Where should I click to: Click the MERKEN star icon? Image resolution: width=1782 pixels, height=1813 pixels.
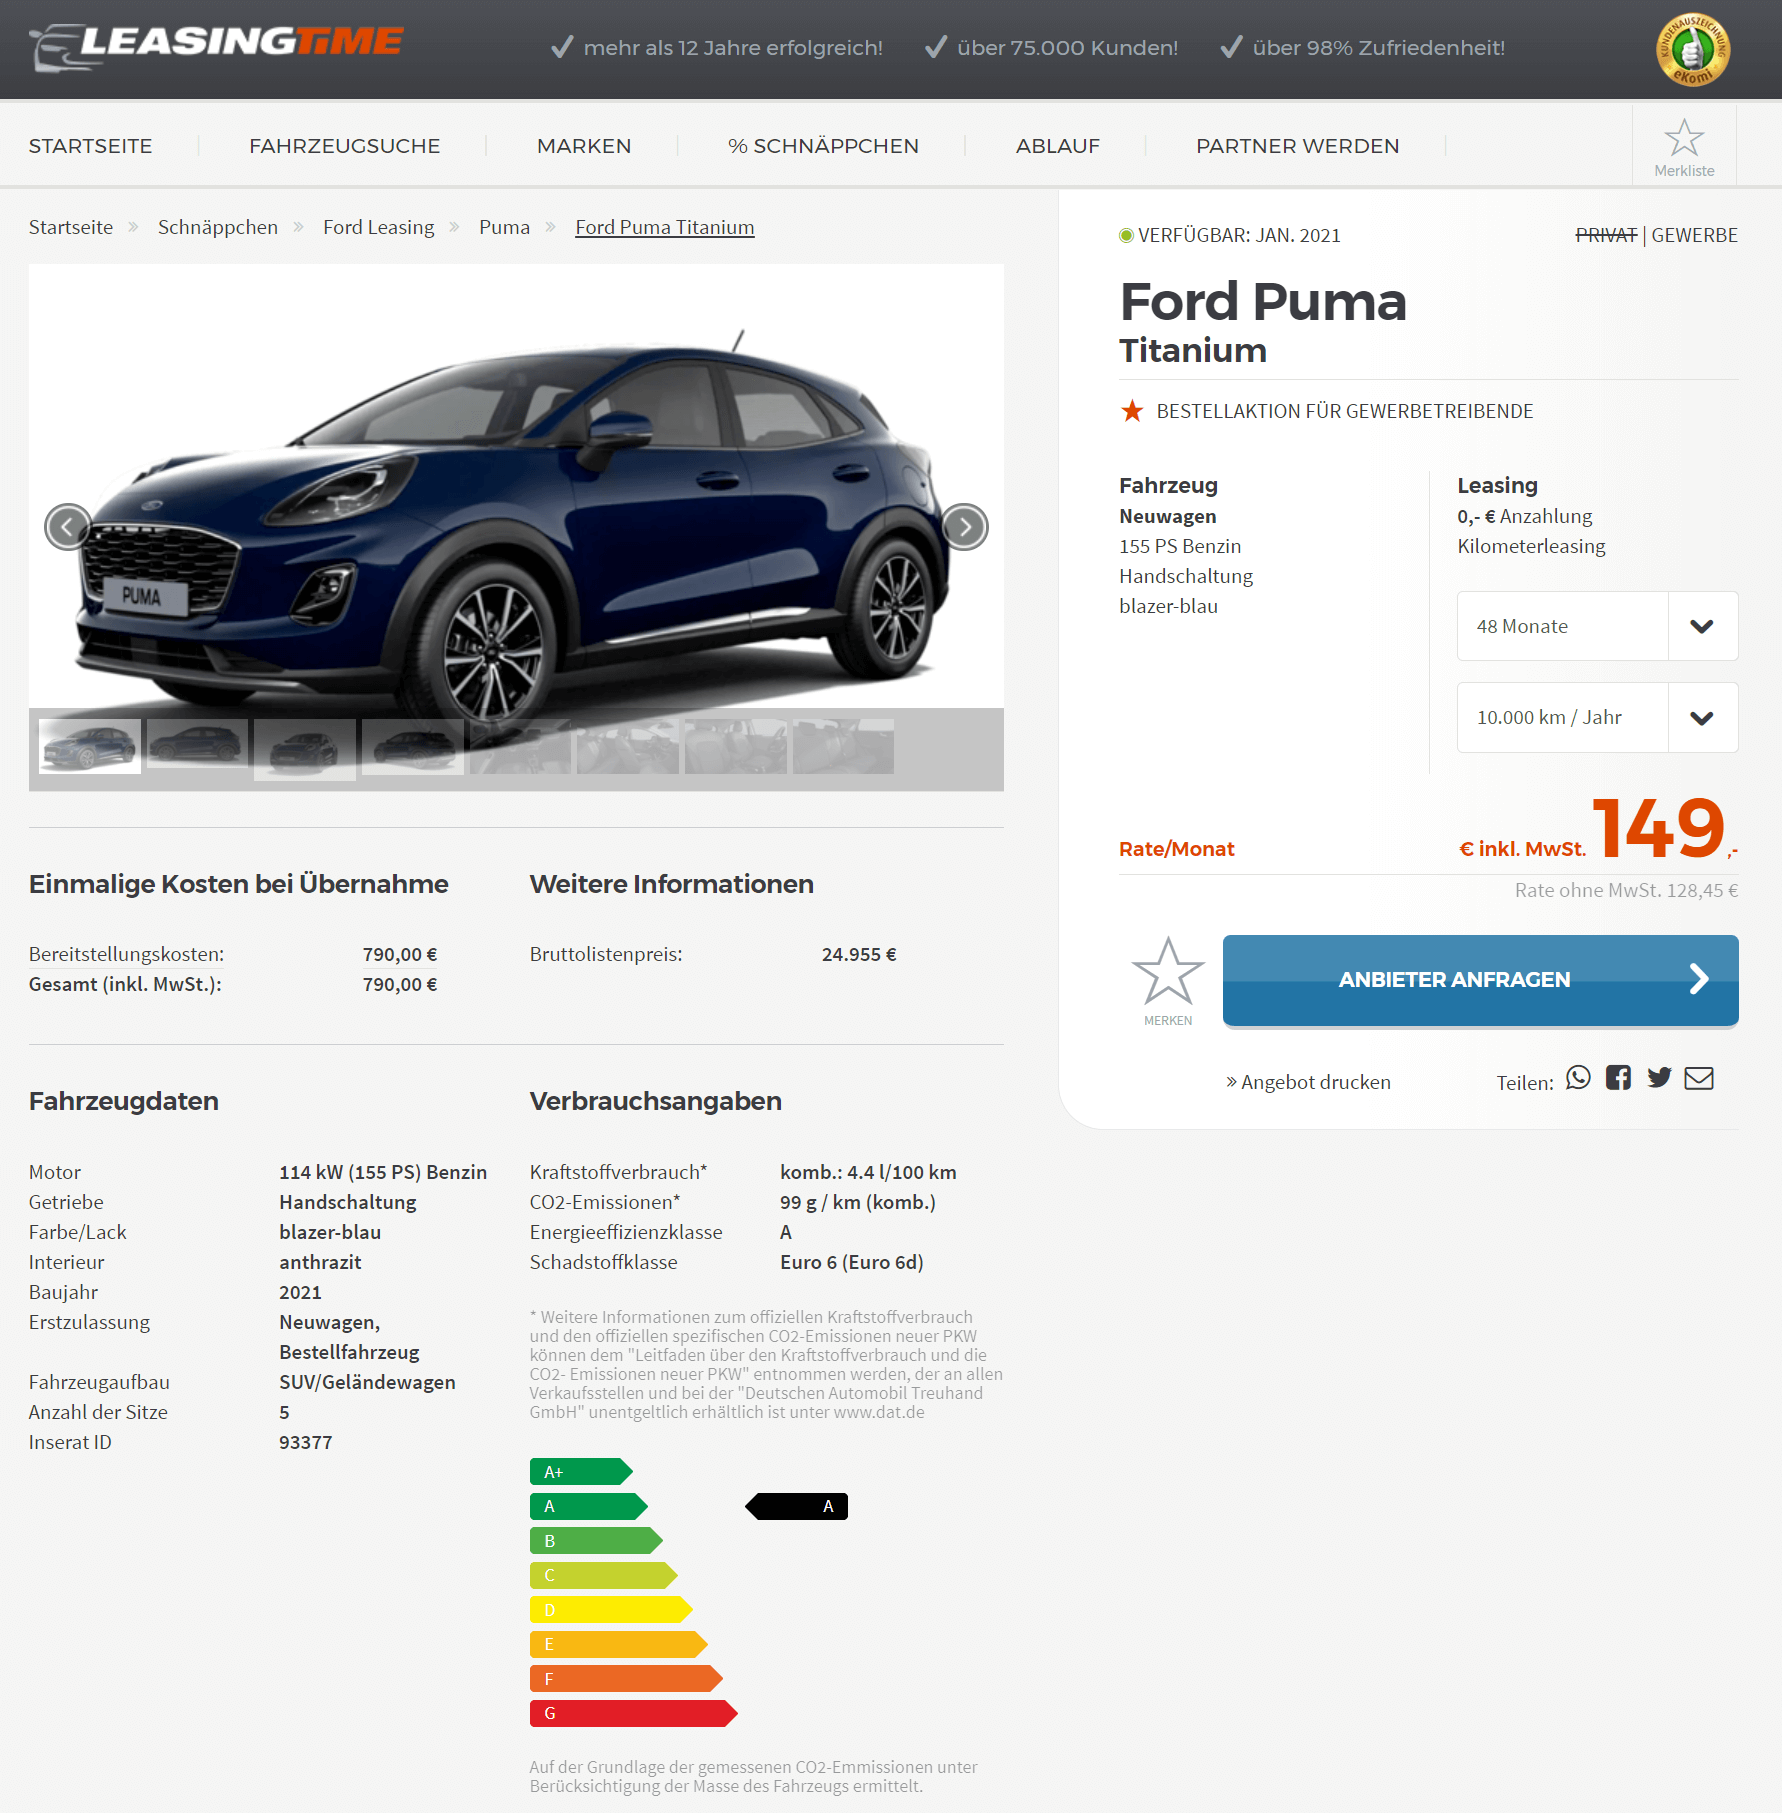pyautogui.click(x=1167, y=971)
